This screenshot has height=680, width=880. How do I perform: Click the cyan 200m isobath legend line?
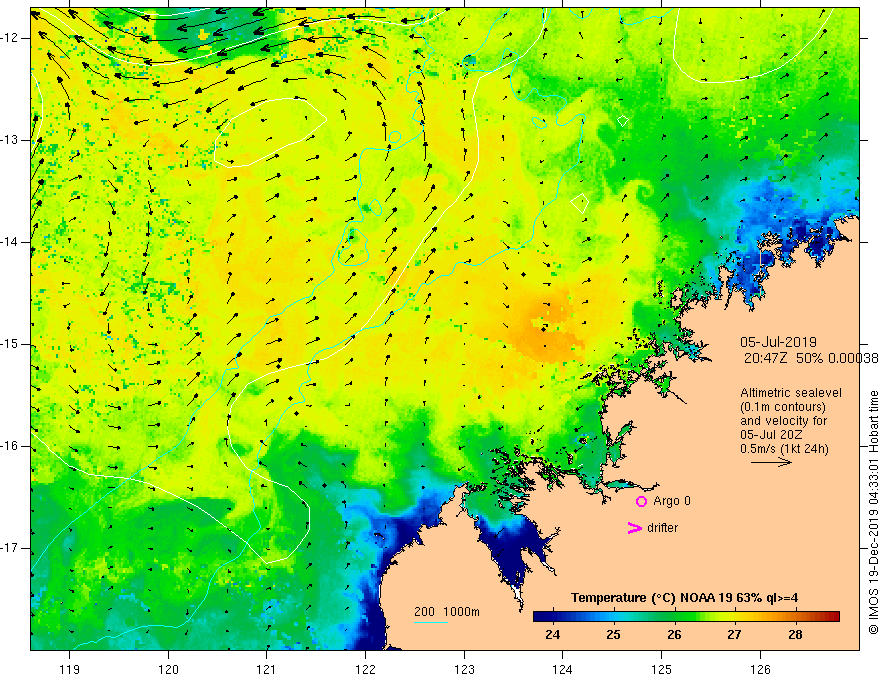coord(430,622)
